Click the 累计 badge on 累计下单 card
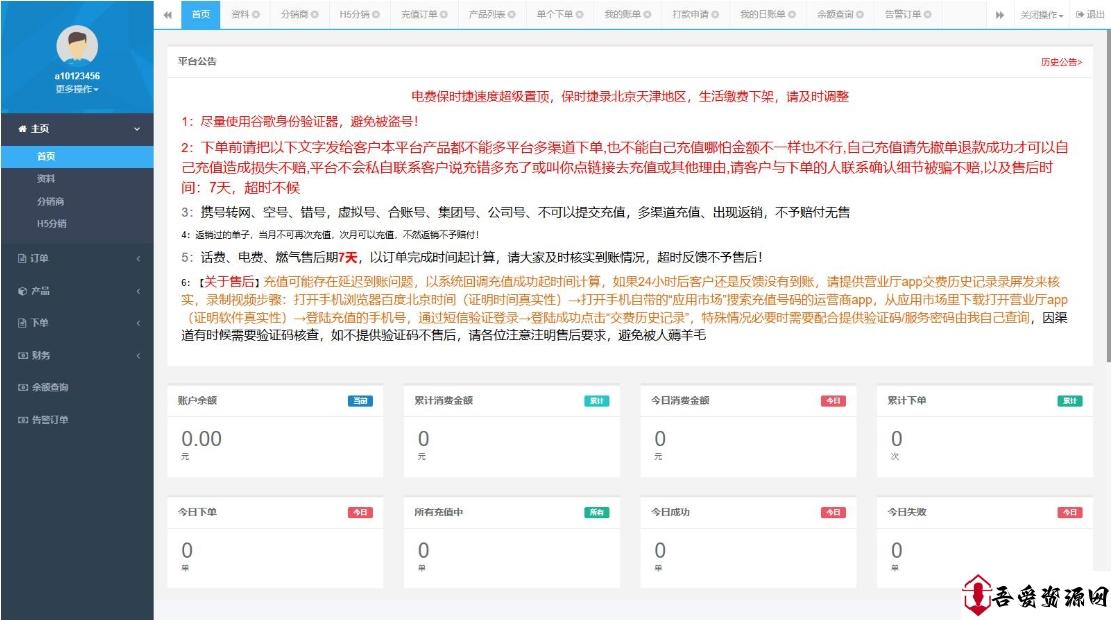1111x620 pixels. (x=1070, y=401)
